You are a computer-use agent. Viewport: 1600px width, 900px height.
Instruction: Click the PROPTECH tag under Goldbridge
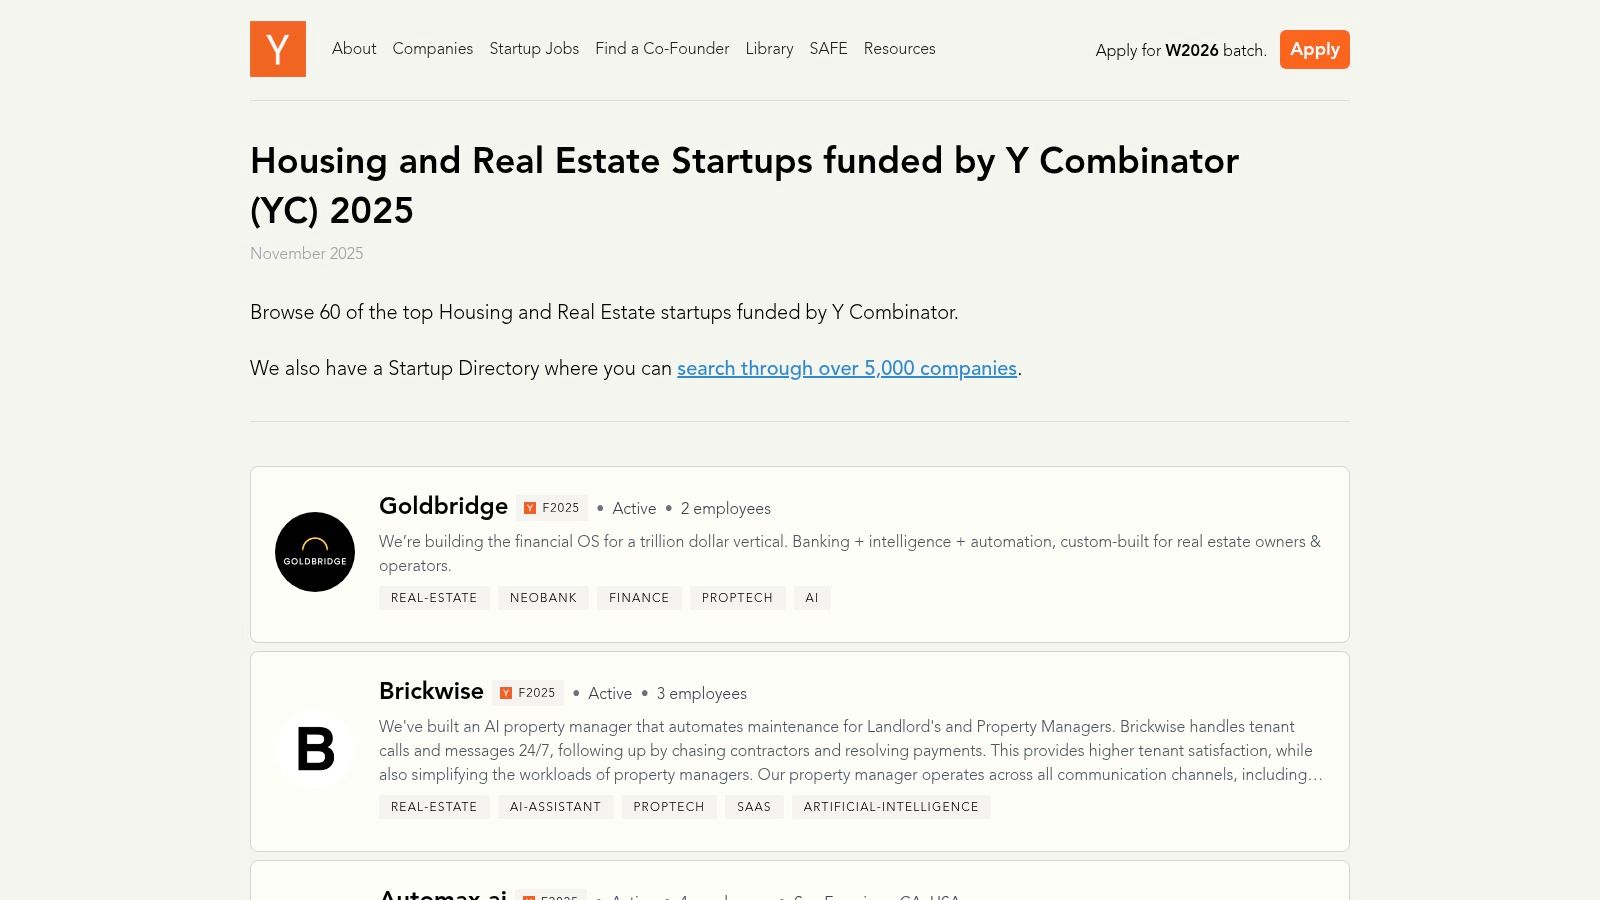coord(737,597)
